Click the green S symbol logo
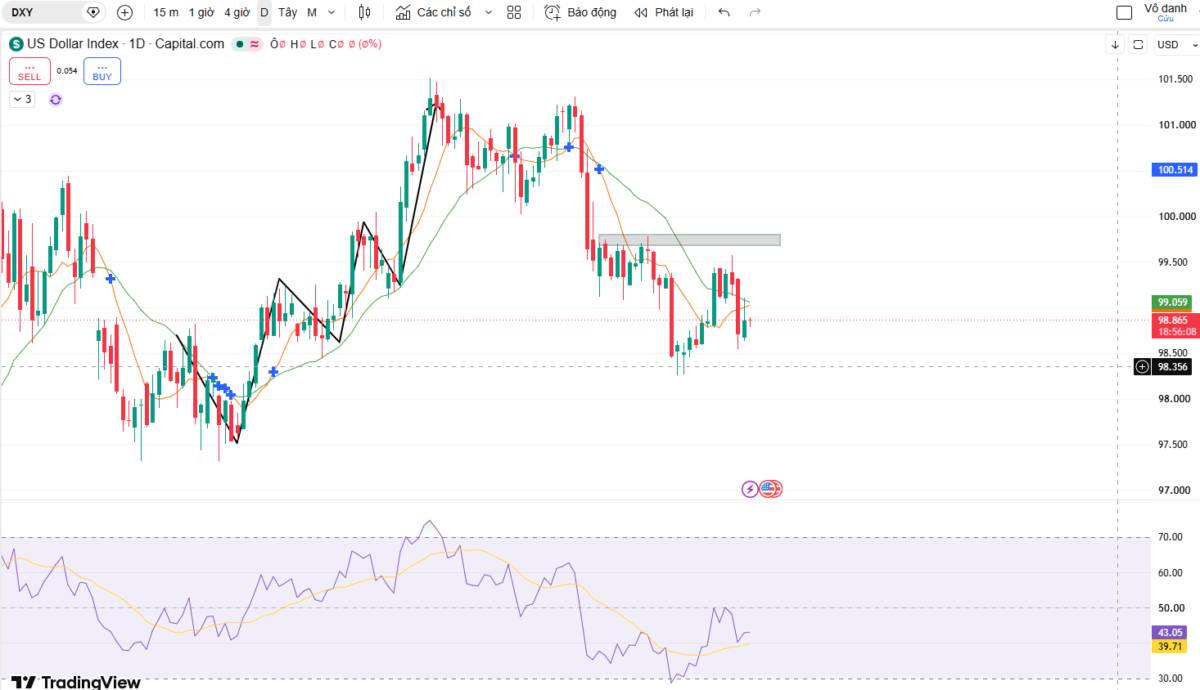 click(x=16, y=44)
